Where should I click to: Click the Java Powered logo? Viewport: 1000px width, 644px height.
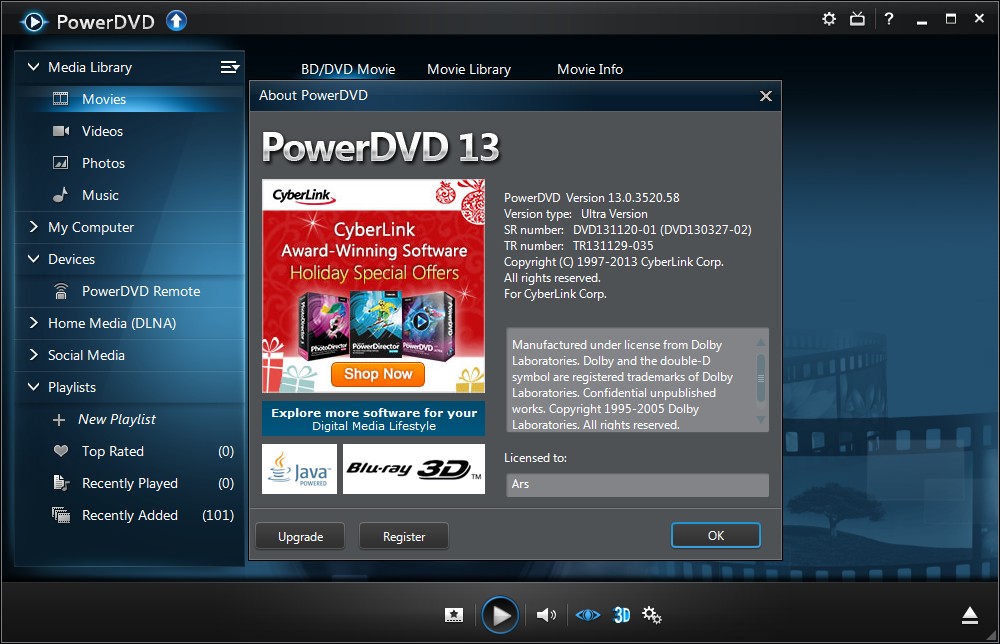tap(299, 469)
